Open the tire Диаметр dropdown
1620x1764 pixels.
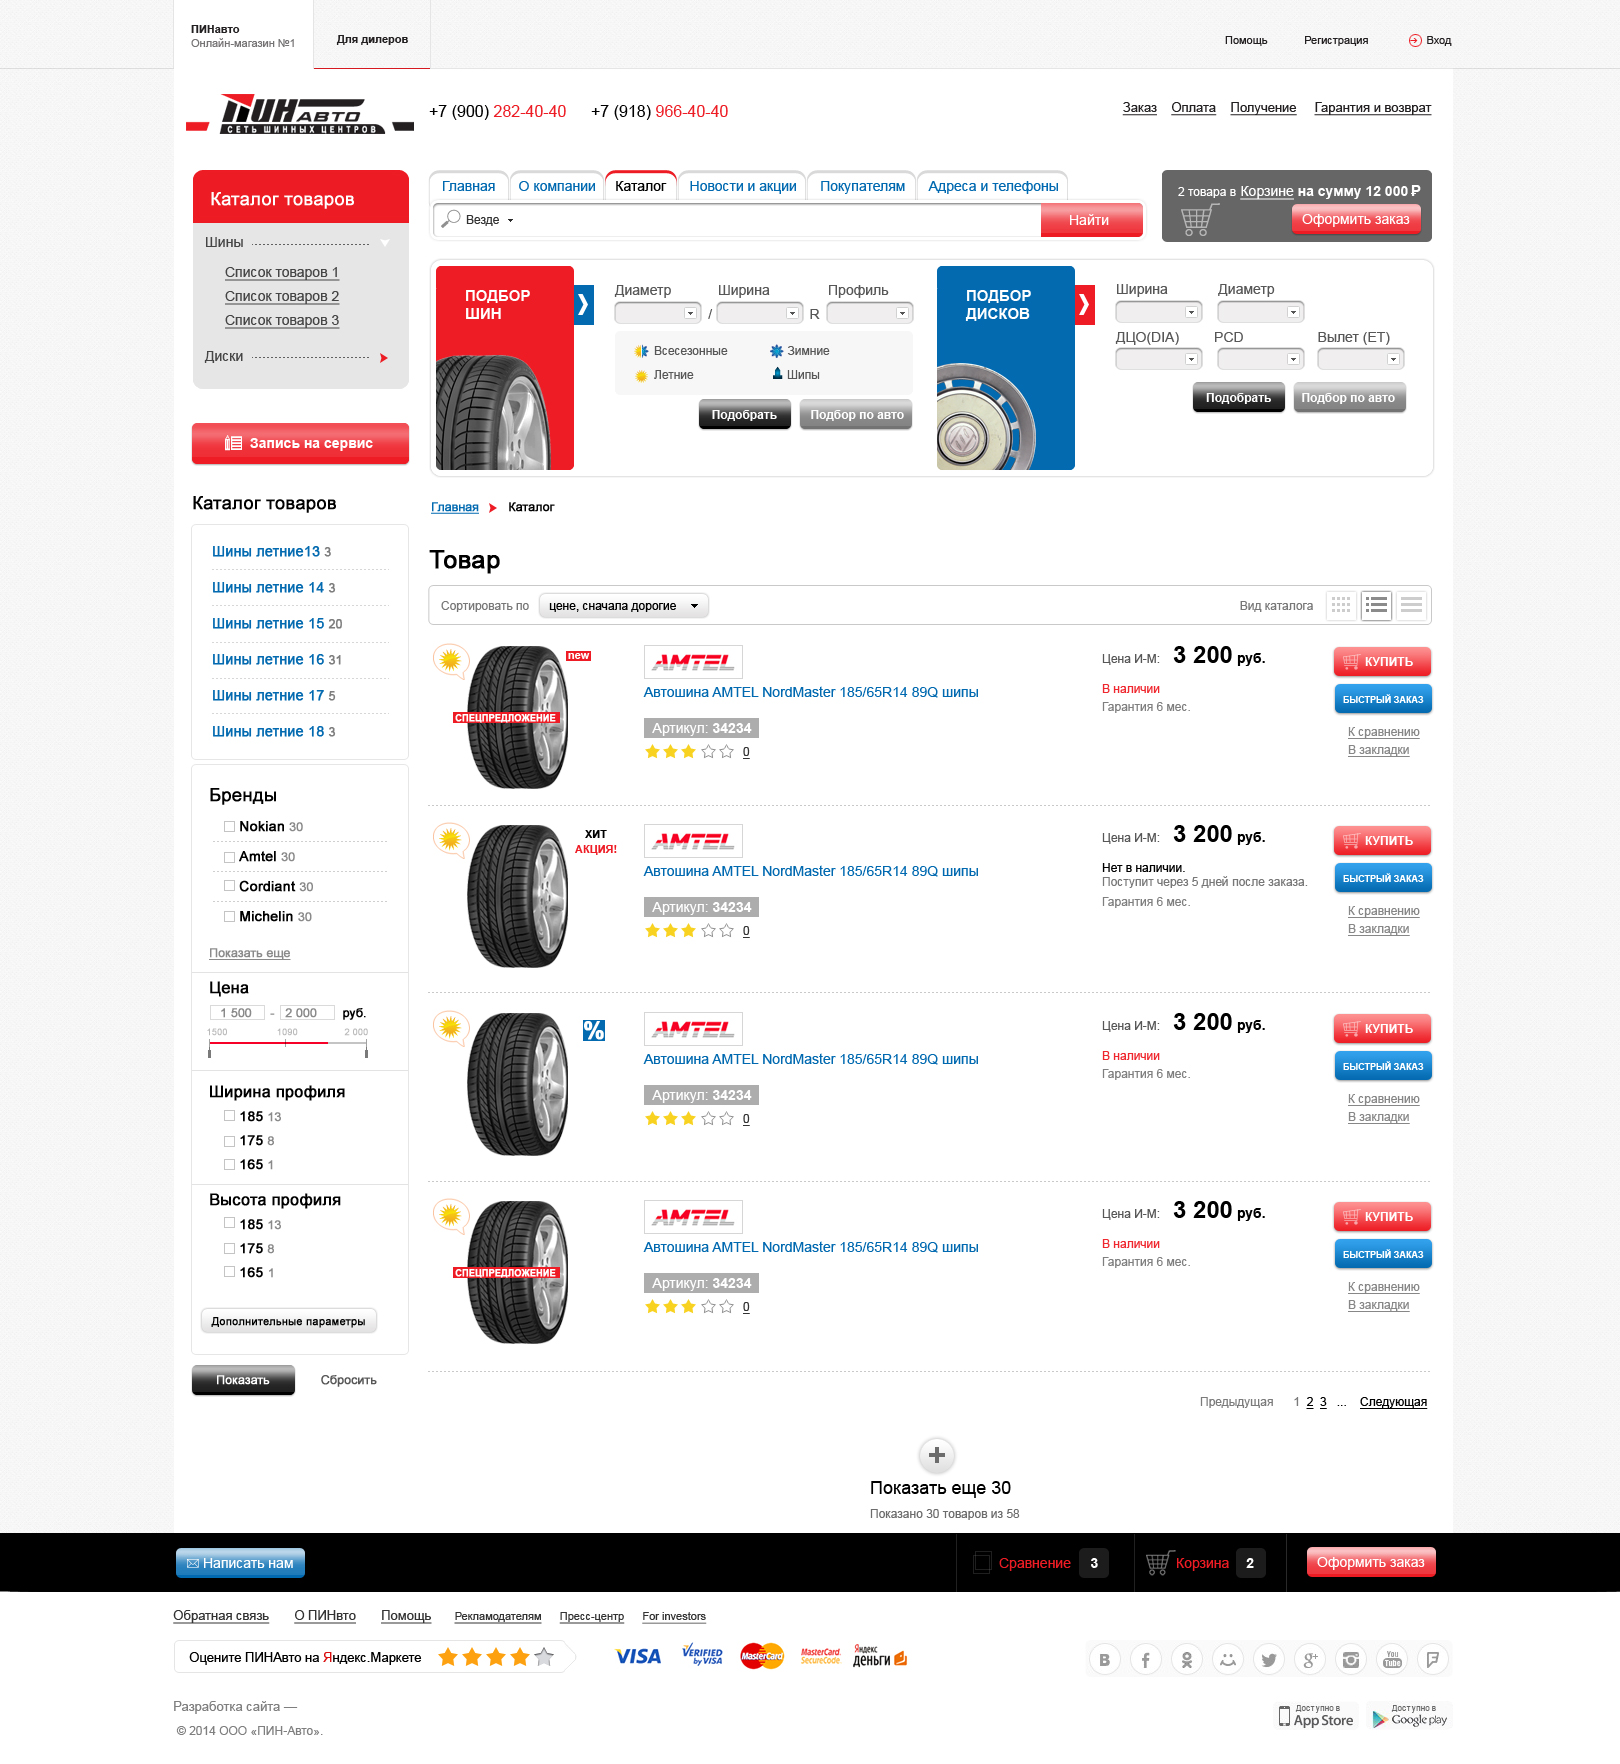pos(657,313)
